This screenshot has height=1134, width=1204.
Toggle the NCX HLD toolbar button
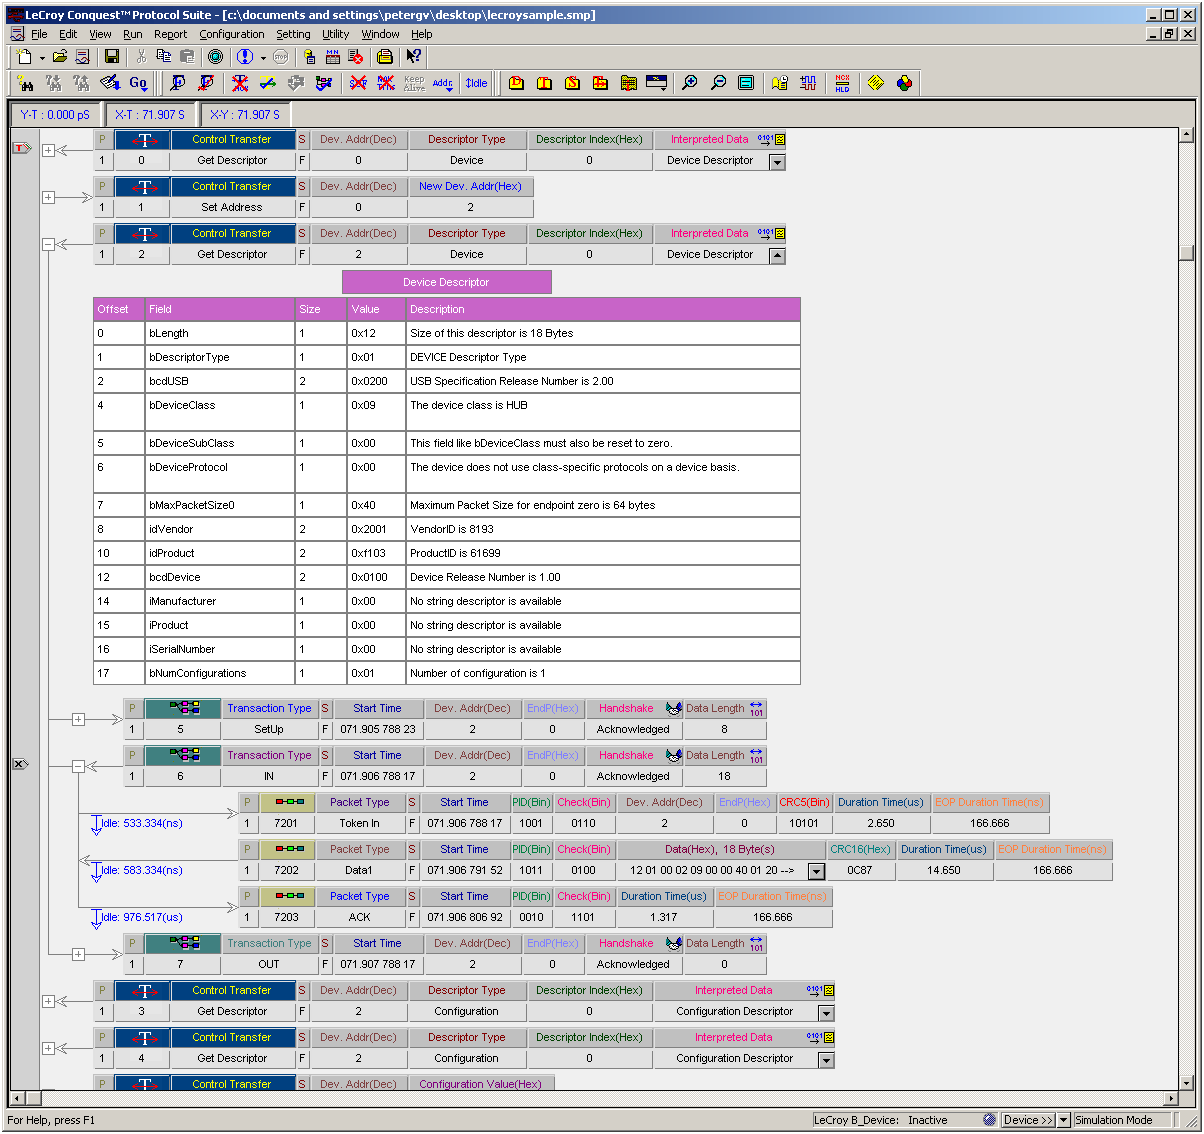(842, 83)
